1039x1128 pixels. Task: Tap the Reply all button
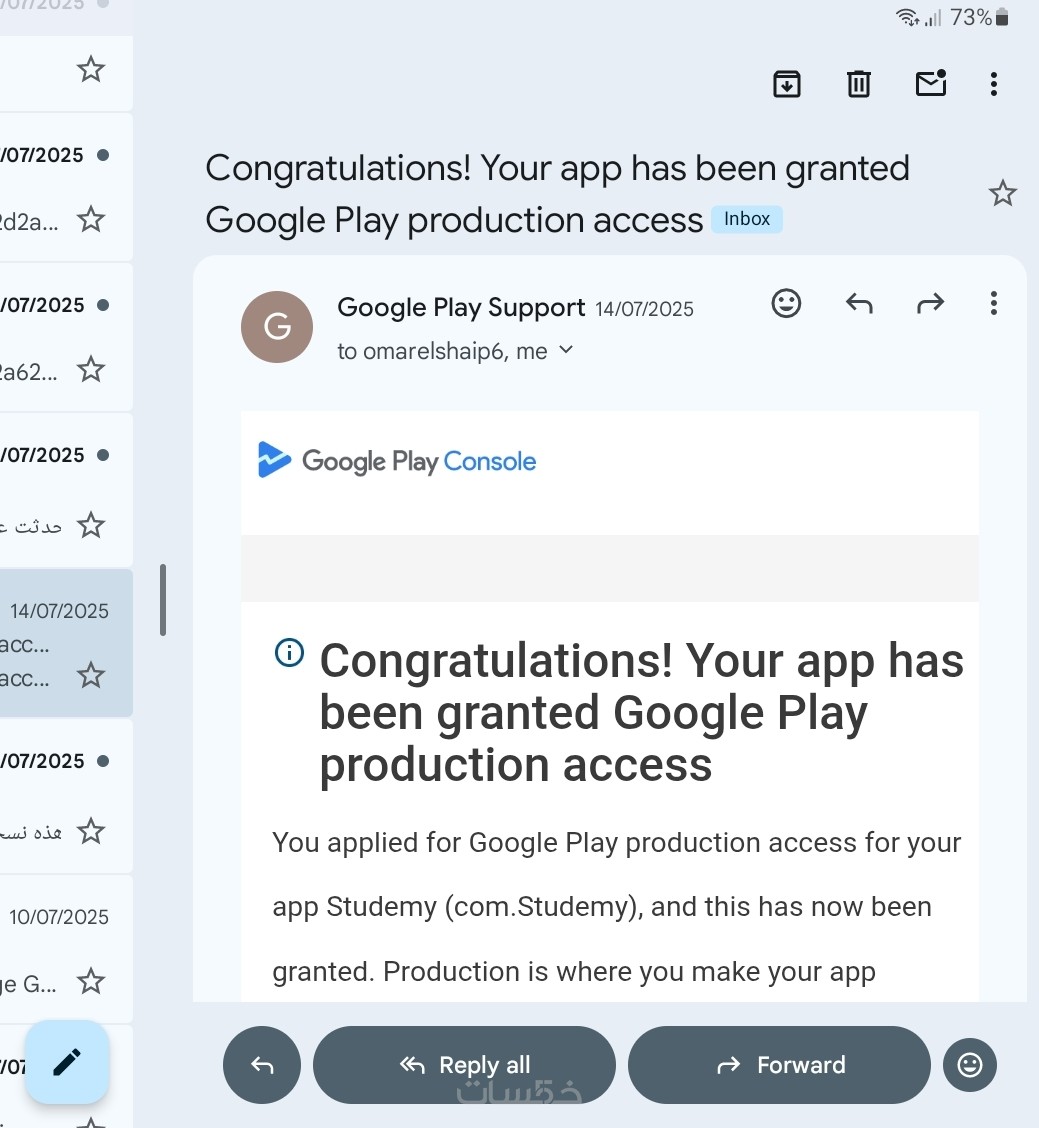pyautogui.click(x=464, y=1065)
